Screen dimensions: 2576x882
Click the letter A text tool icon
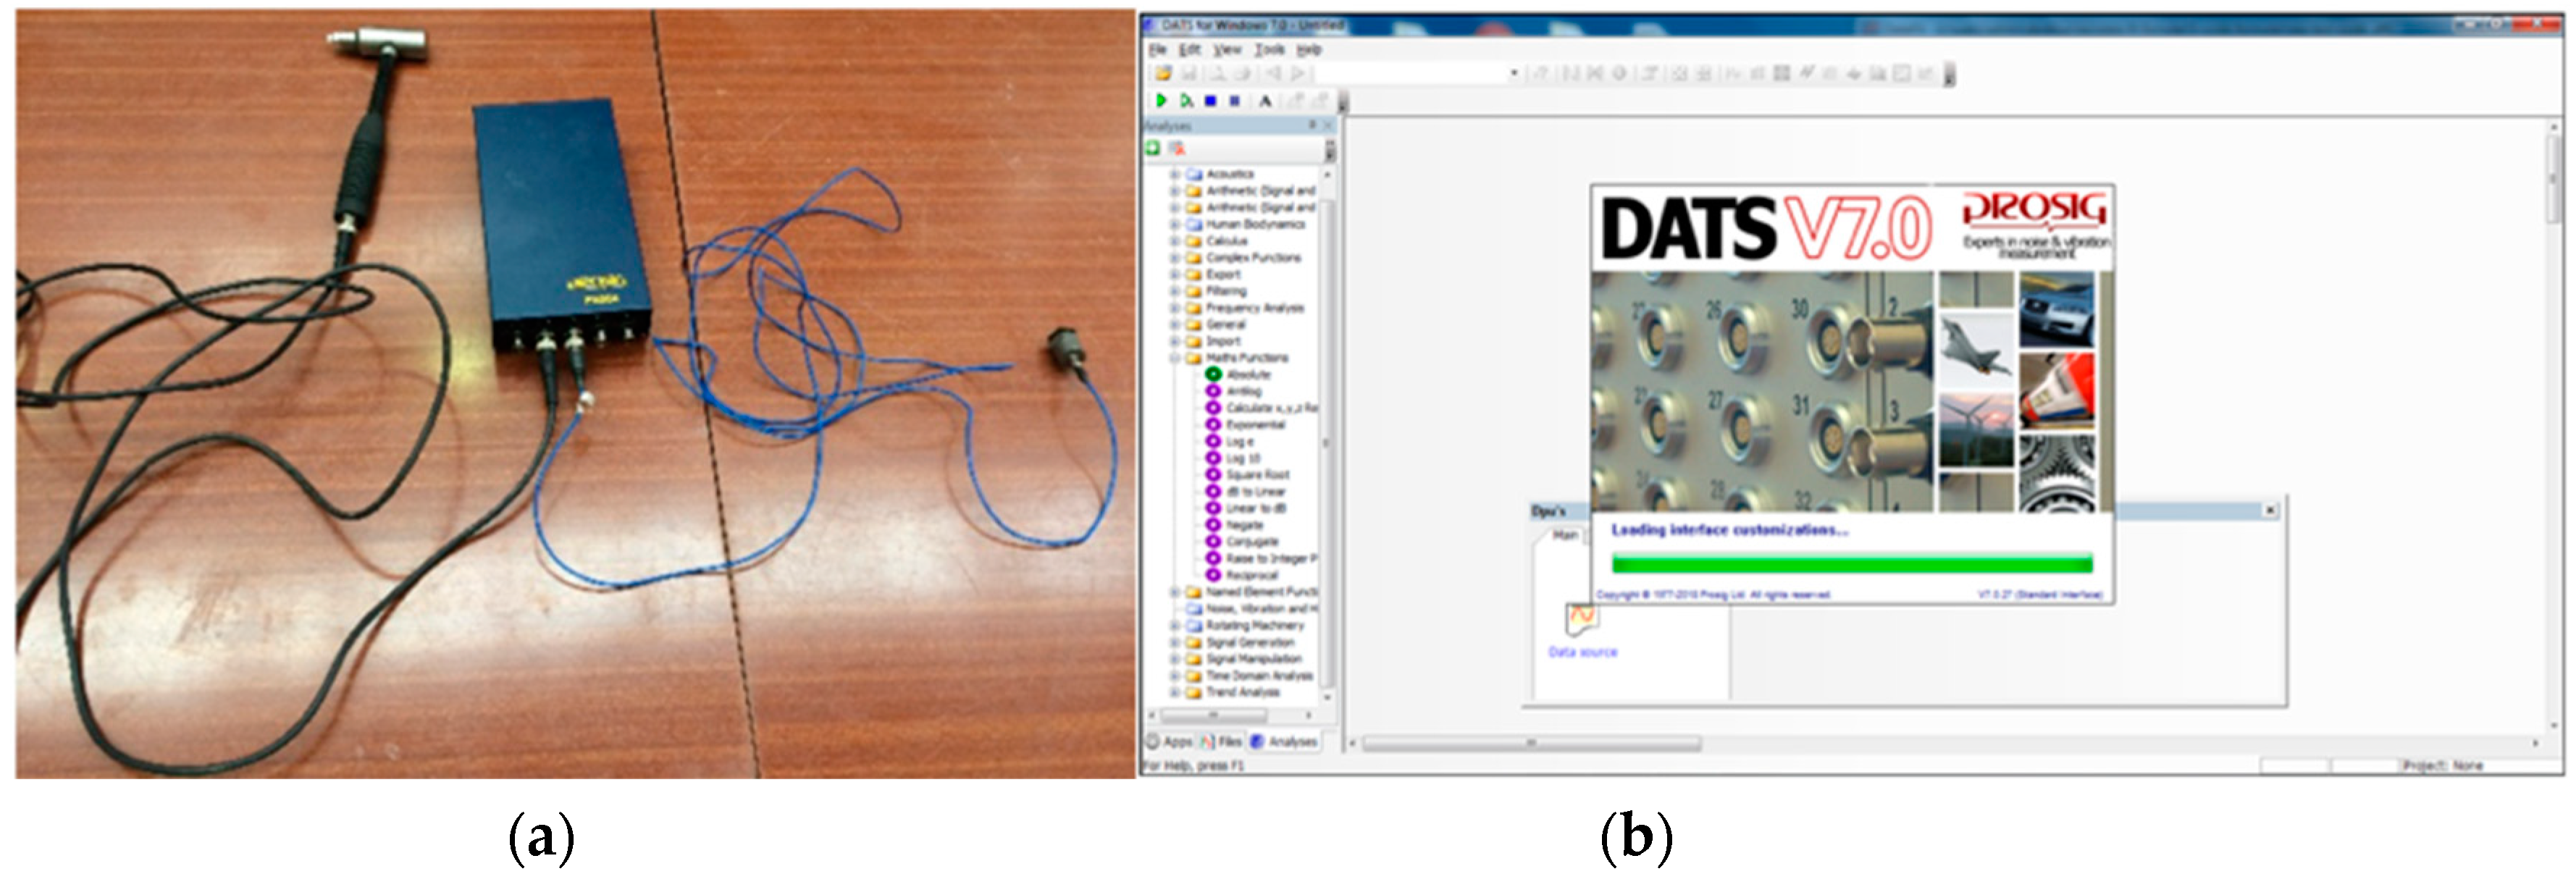(1265, 101)
